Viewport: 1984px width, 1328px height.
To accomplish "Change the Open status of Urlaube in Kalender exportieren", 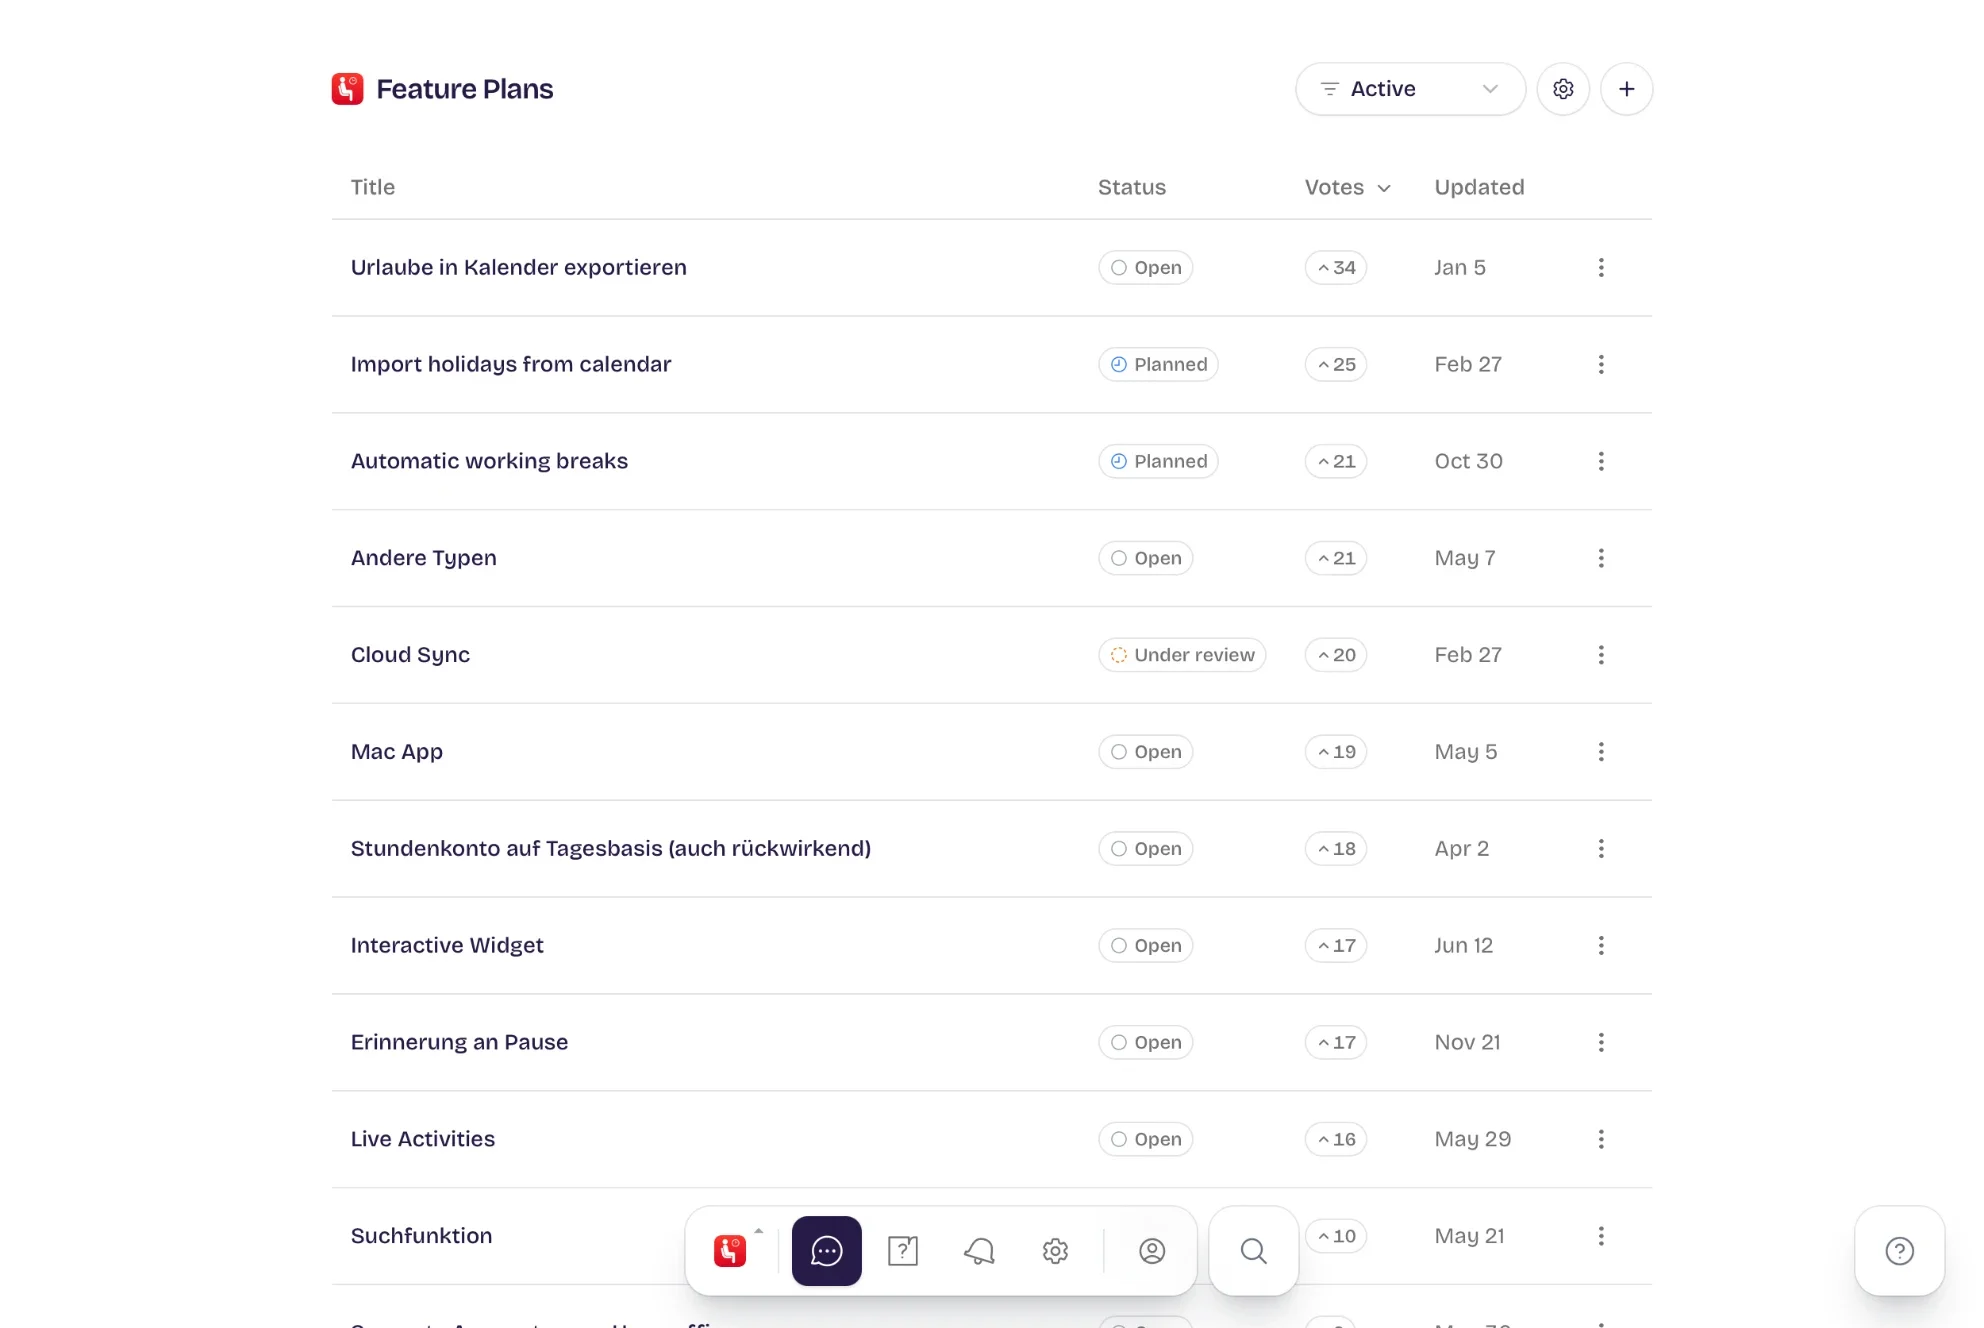I will click(1146, 267).
